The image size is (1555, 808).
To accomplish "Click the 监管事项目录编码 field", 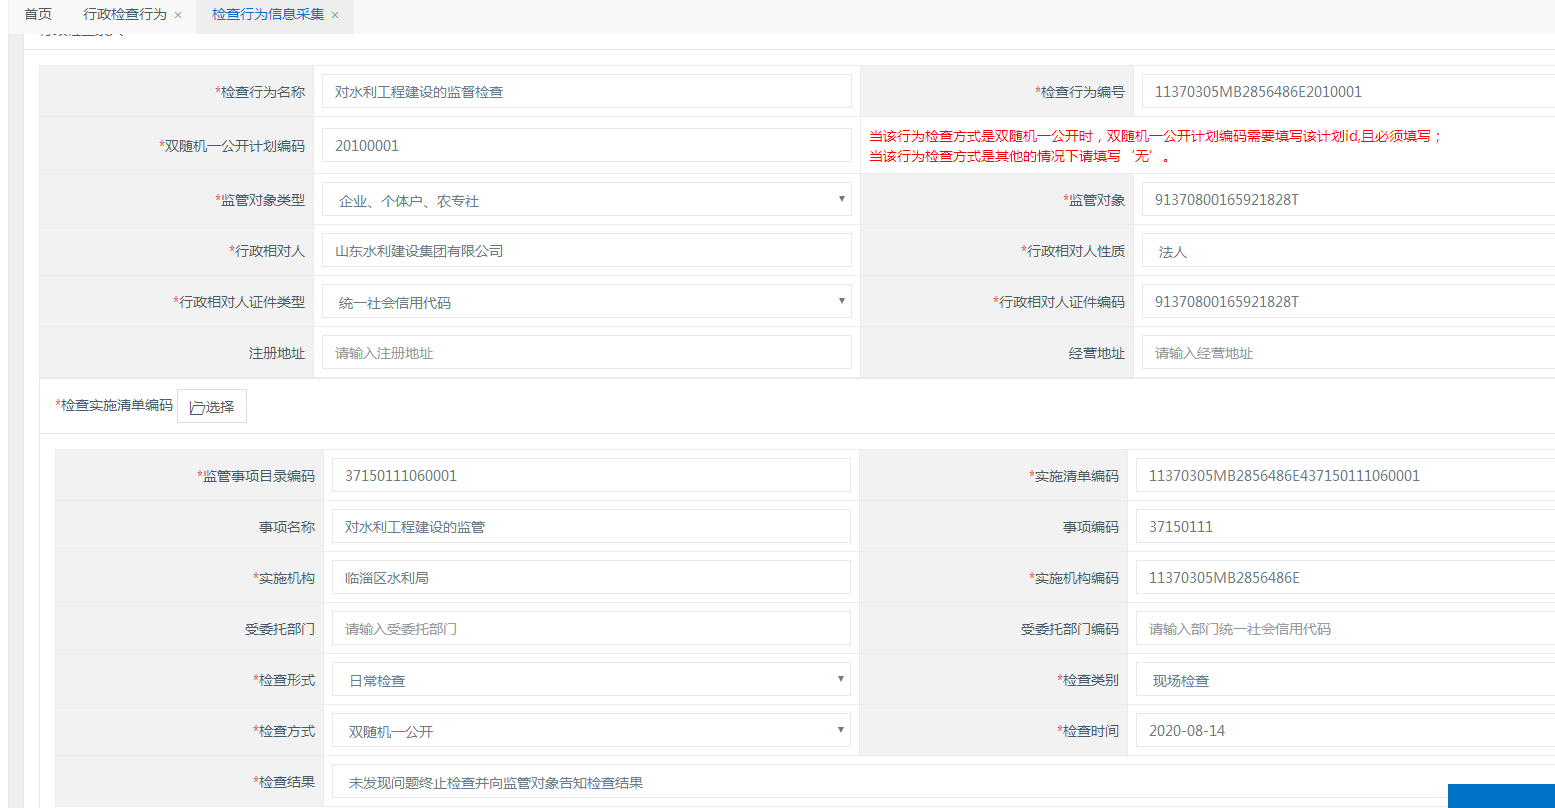I will click(x=591, y=475).
